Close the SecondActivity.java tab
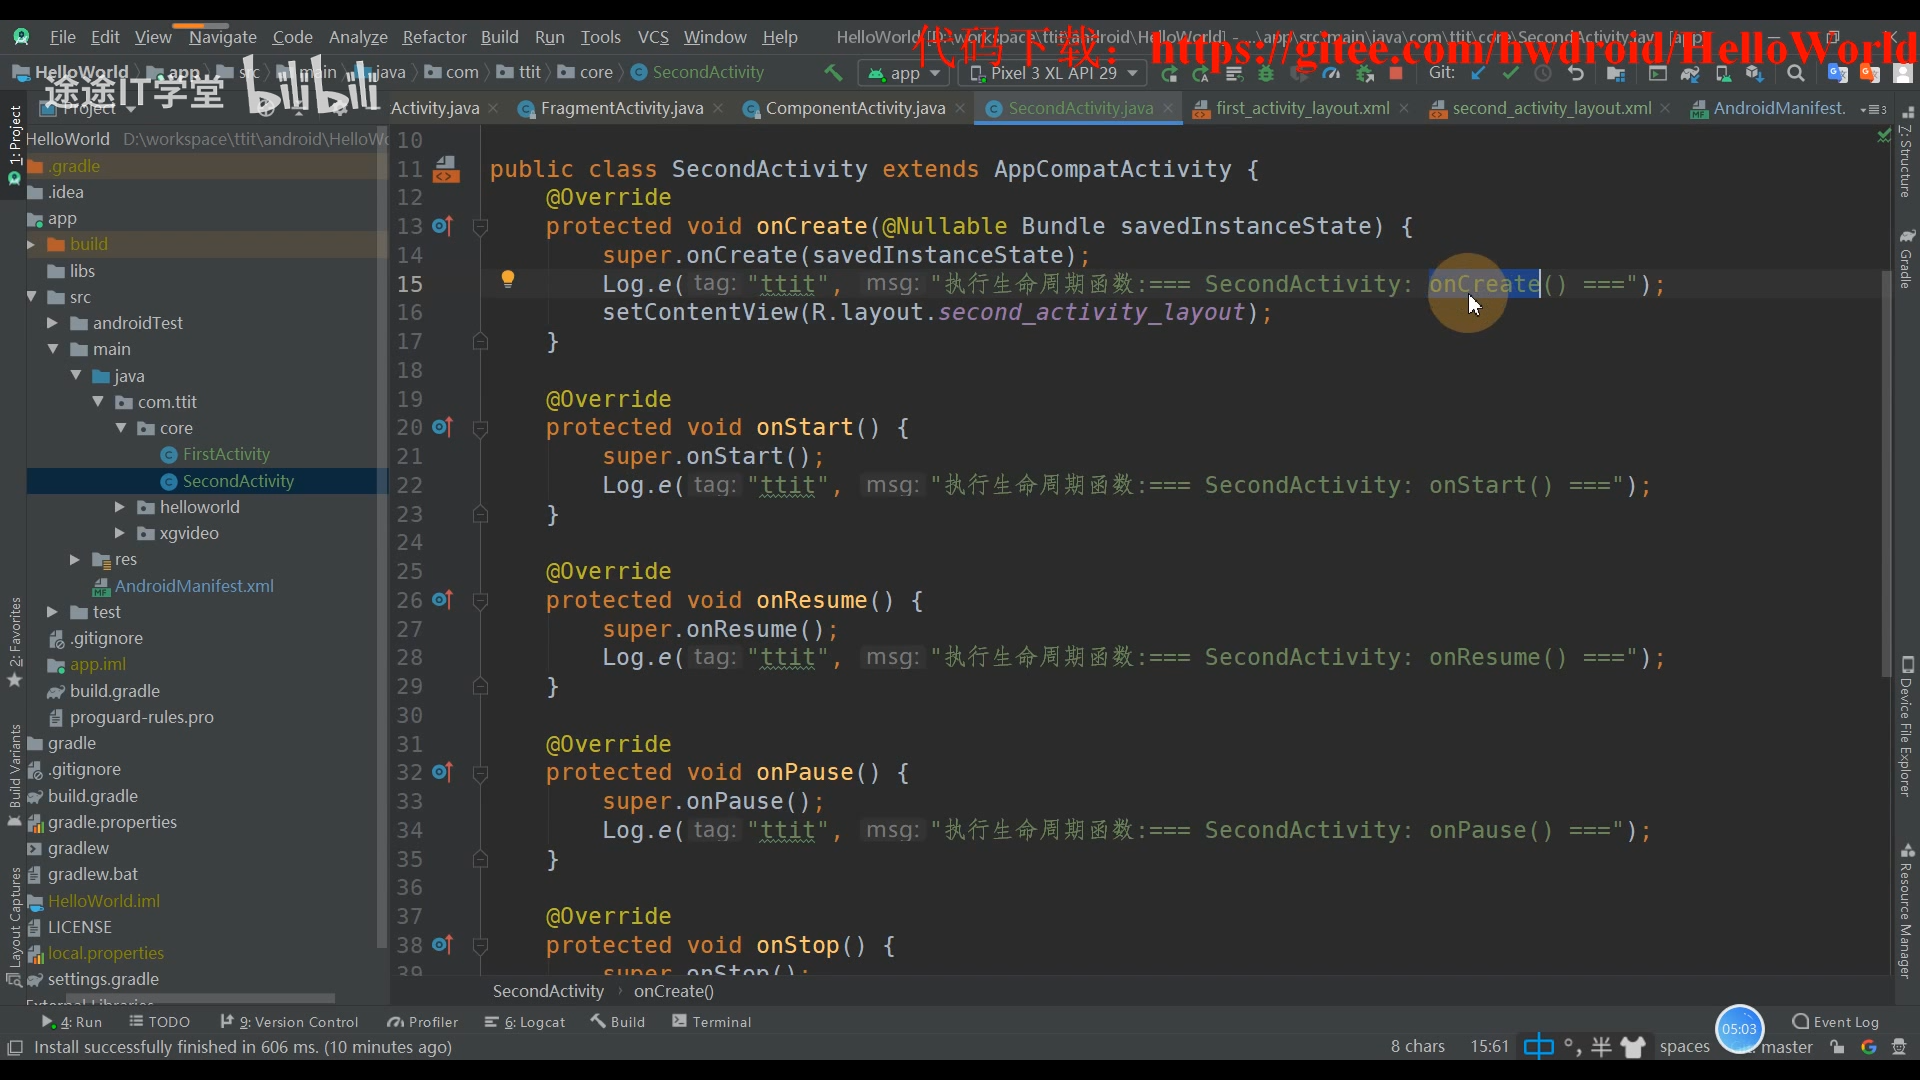This screenshot has height=1080, width=1920. pos(1168,108)
